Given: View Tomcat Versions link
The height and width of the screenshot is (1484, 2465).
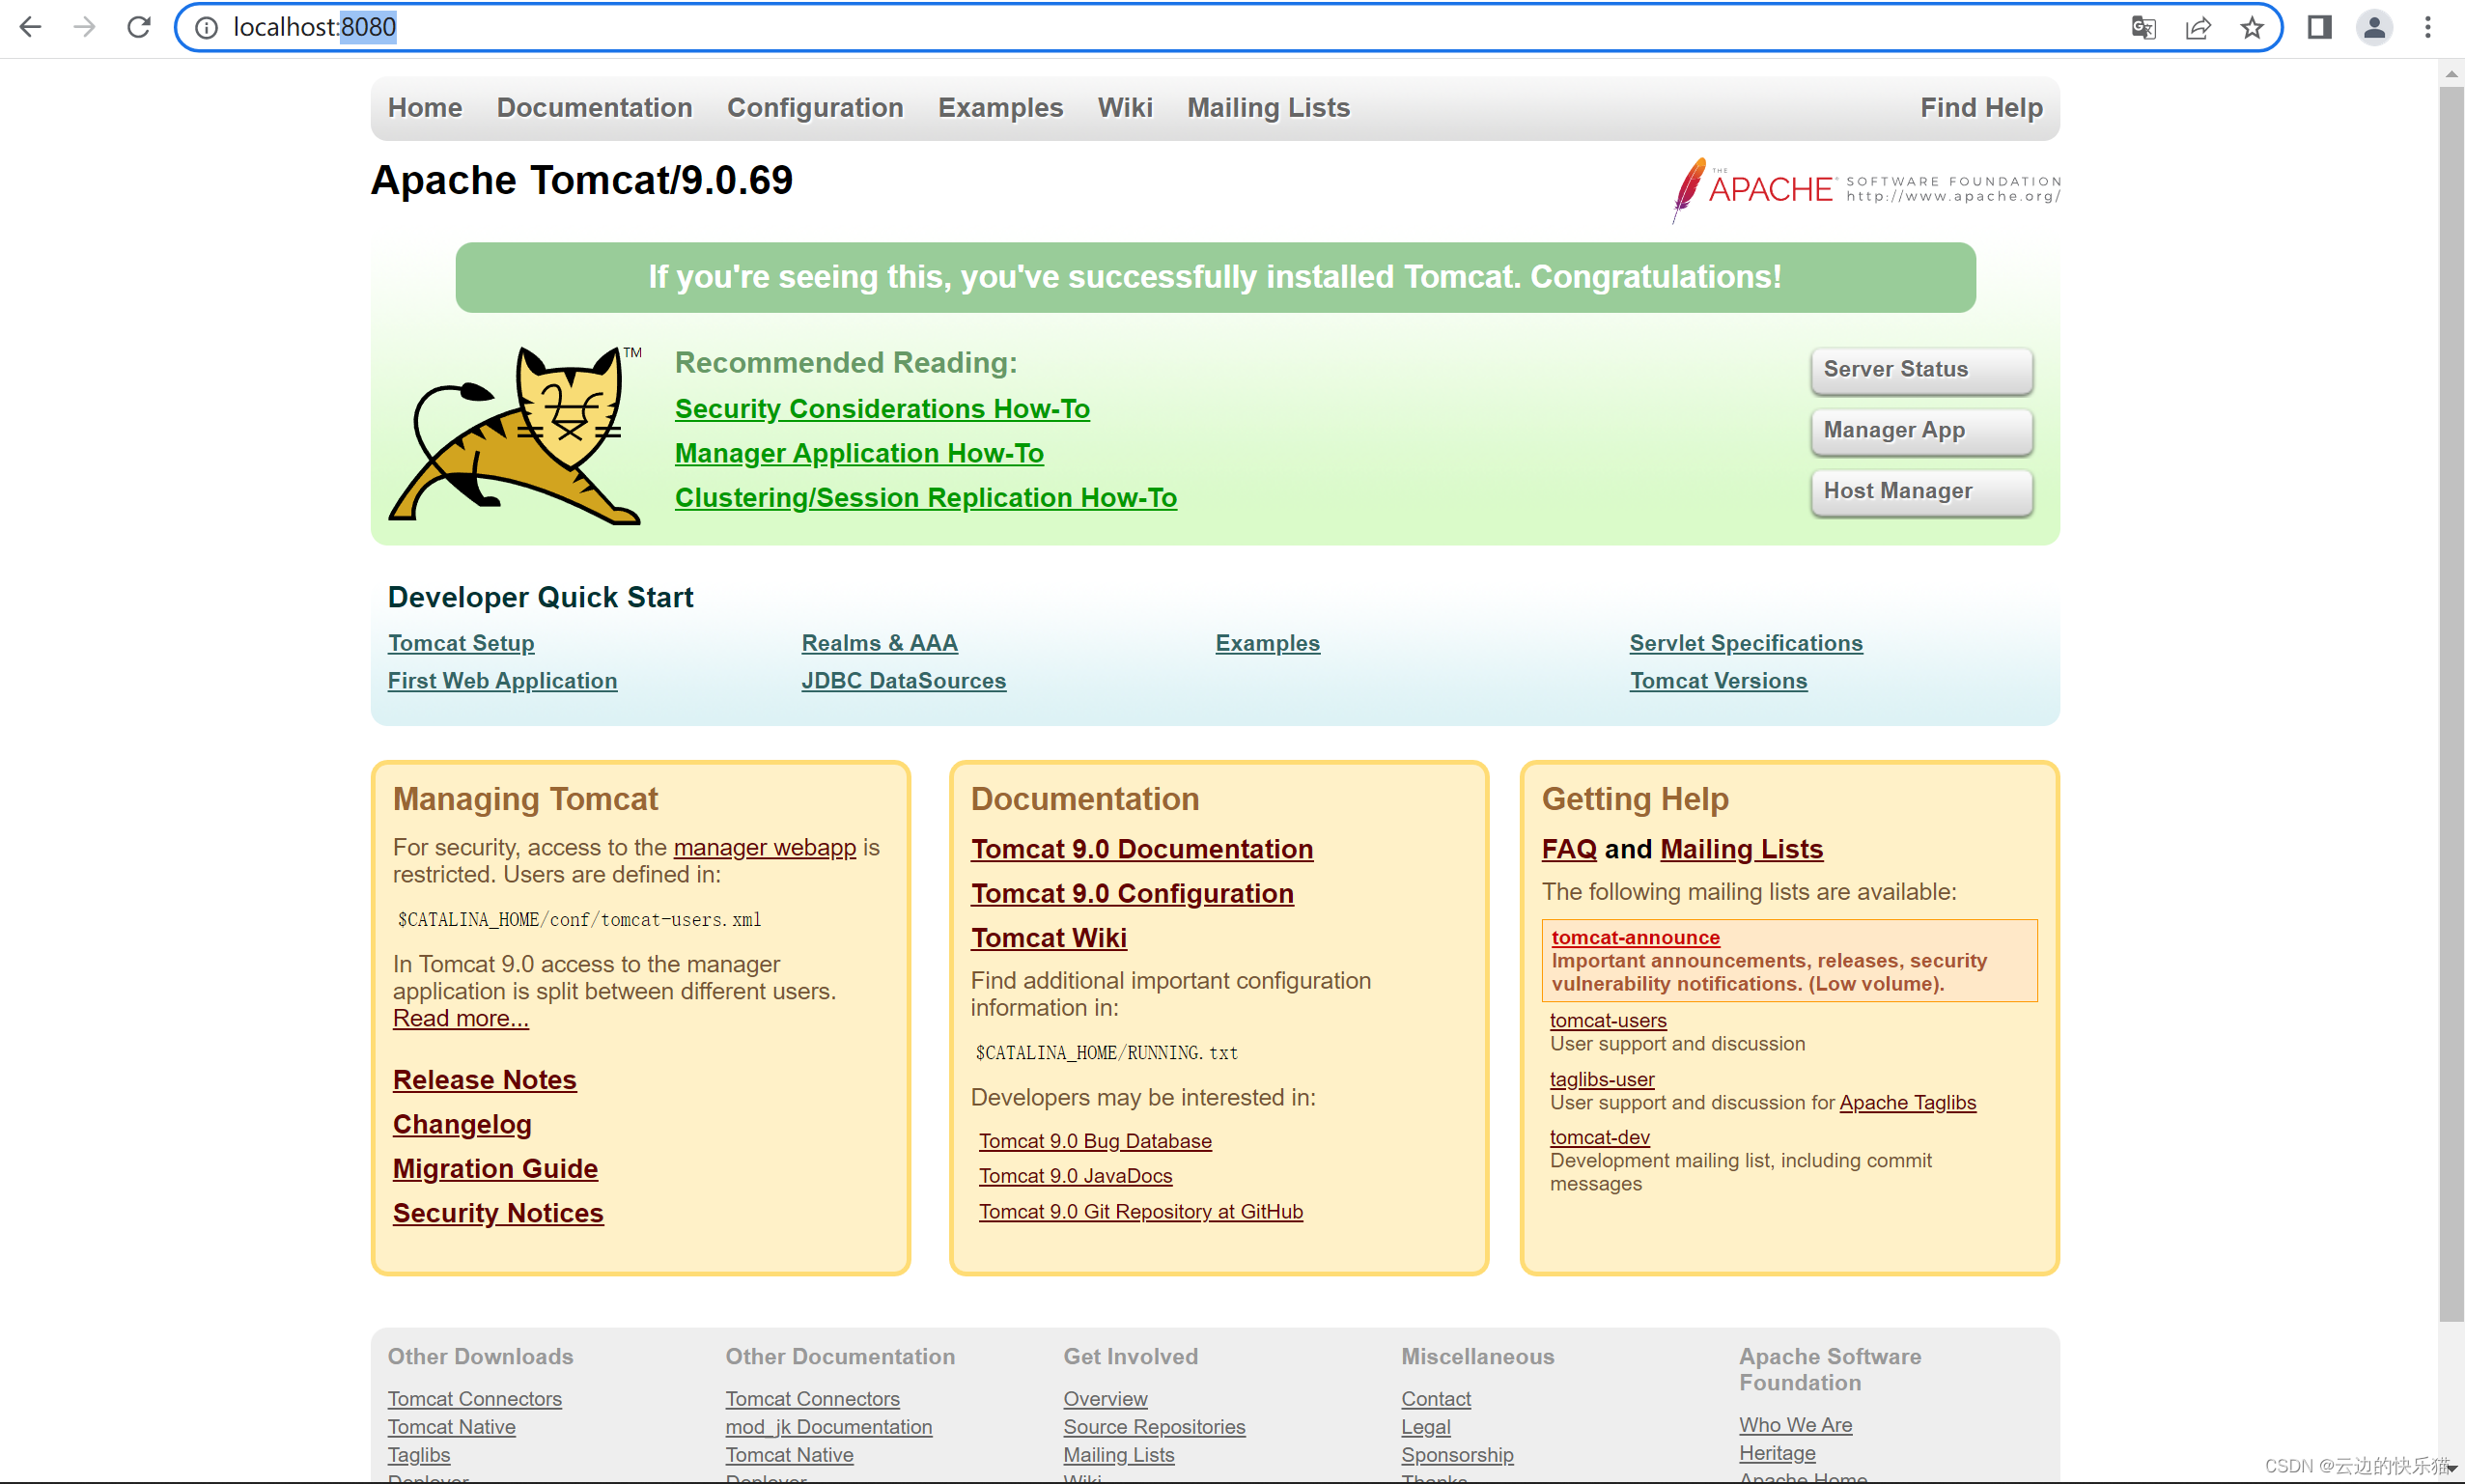Looking at the screenshot, I should click(x=1718, y=681).
